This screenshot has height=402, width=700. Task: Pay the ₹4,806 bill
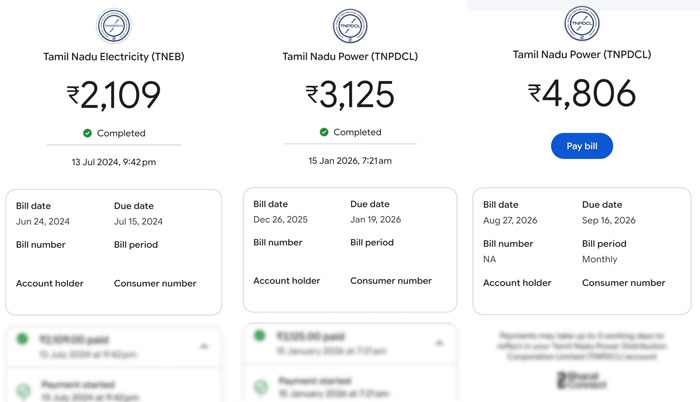(x=582, y=146)
